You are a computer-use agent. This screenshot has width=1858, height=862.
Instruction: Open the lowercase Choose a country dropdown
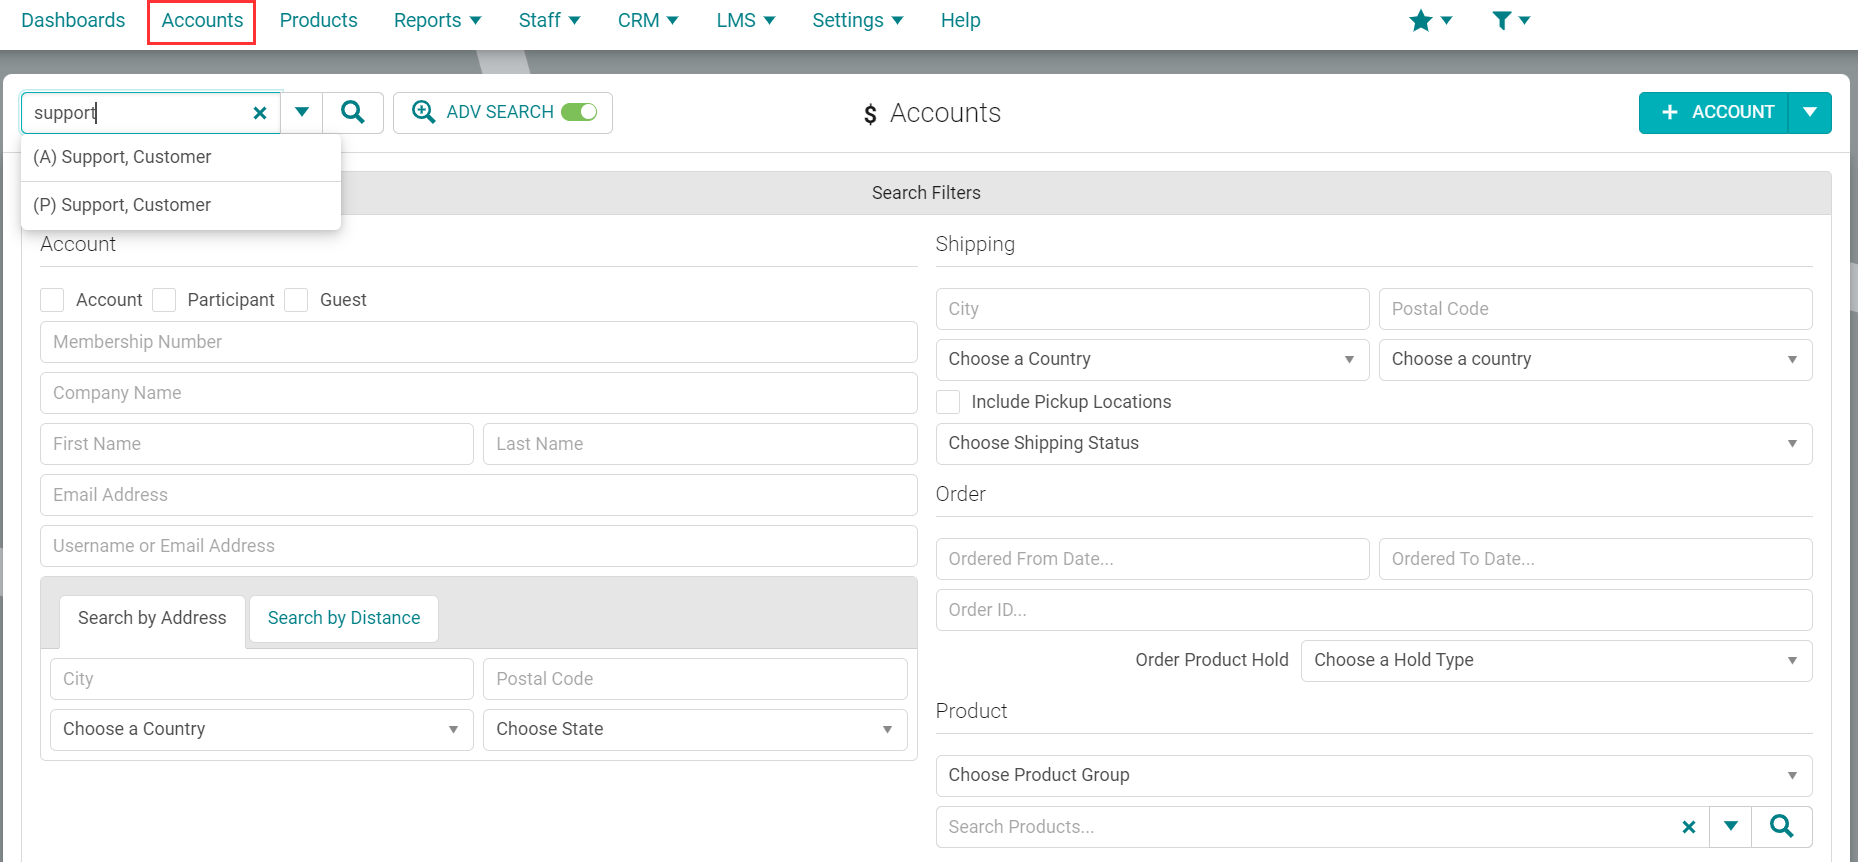click(1595, 360)
